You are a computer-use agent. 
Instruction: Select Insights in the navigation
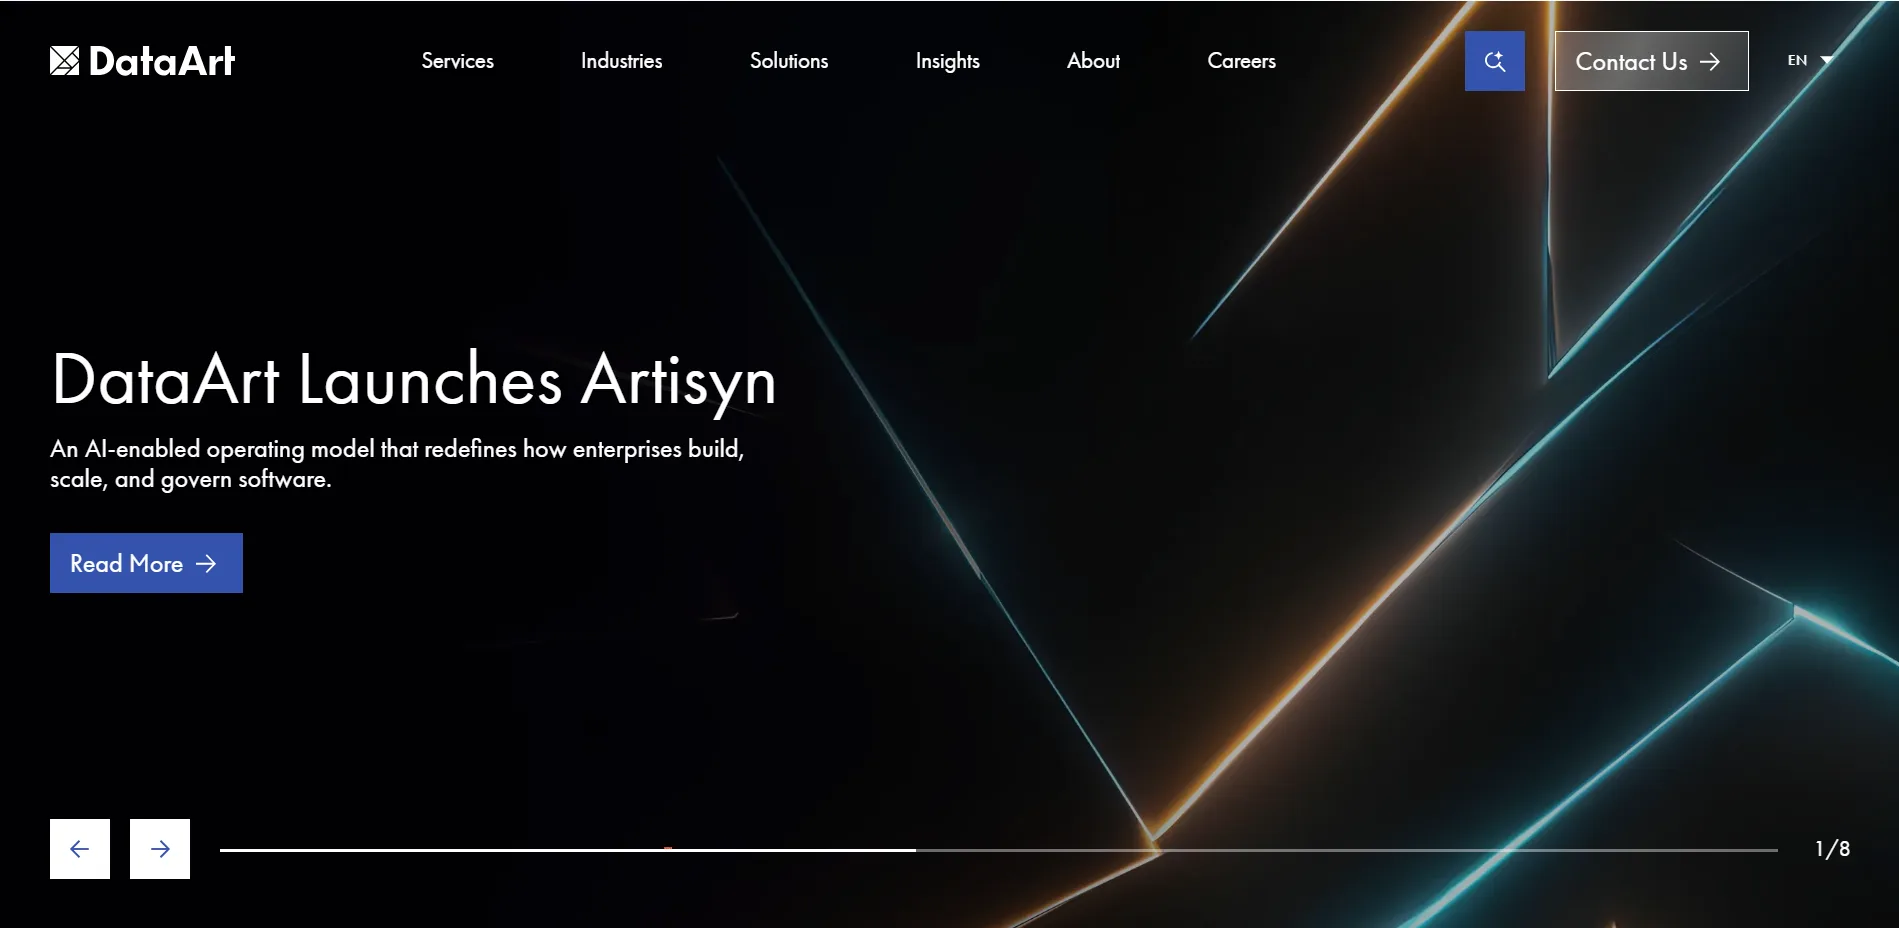click(946, 61)
